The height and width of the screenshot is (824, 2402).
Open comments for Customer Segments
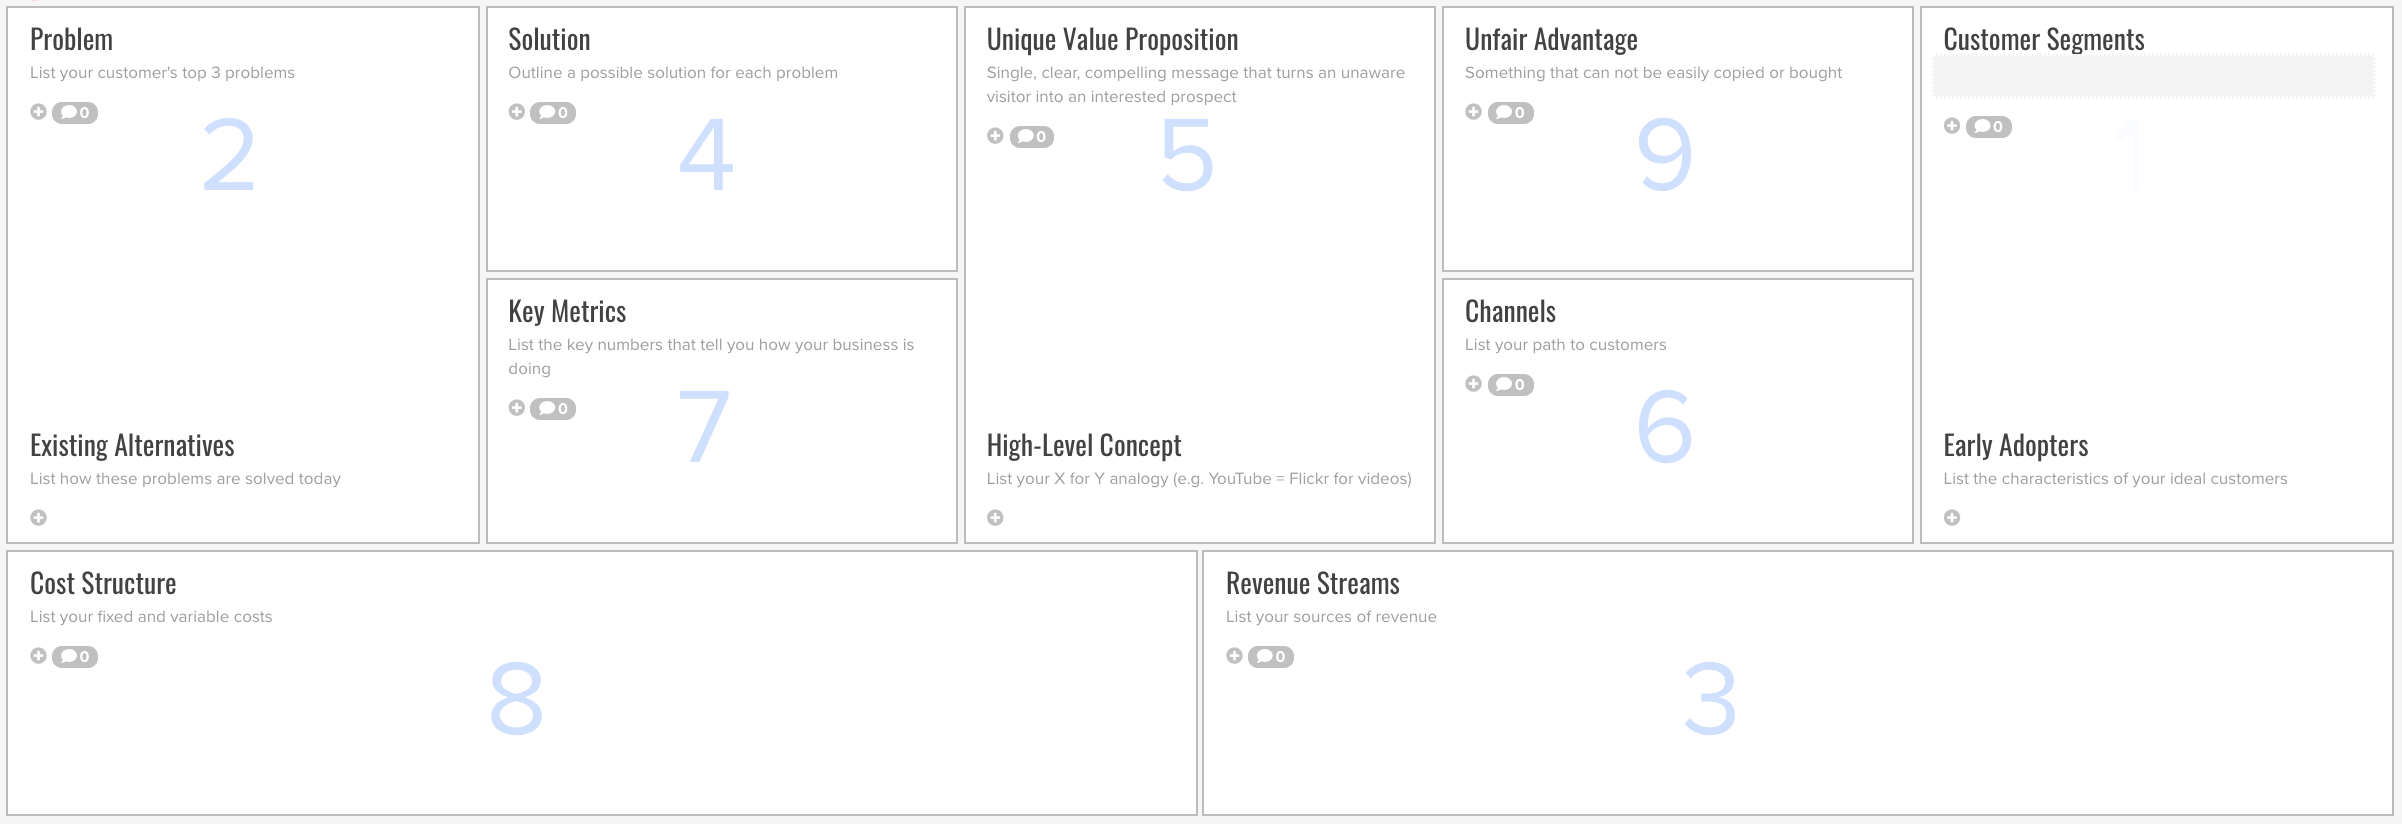pyautogui.click(x=1989, y=127)
